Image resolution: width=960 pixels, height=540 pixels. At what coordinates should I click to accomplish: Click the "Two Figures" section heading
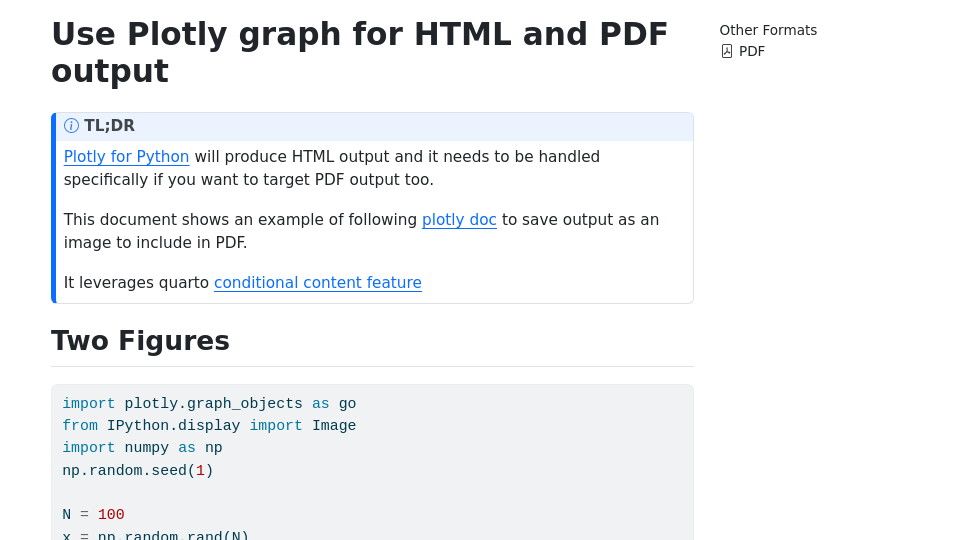(x=140, y=341)
